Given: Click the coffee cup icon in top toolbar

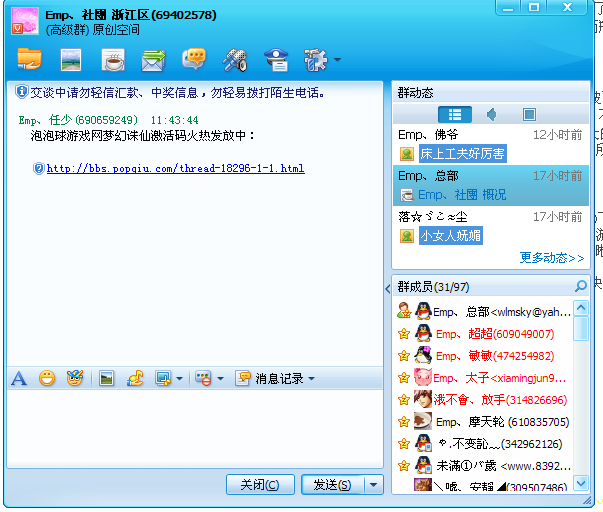Looking at the screenshot, I should tap(113, 60).
